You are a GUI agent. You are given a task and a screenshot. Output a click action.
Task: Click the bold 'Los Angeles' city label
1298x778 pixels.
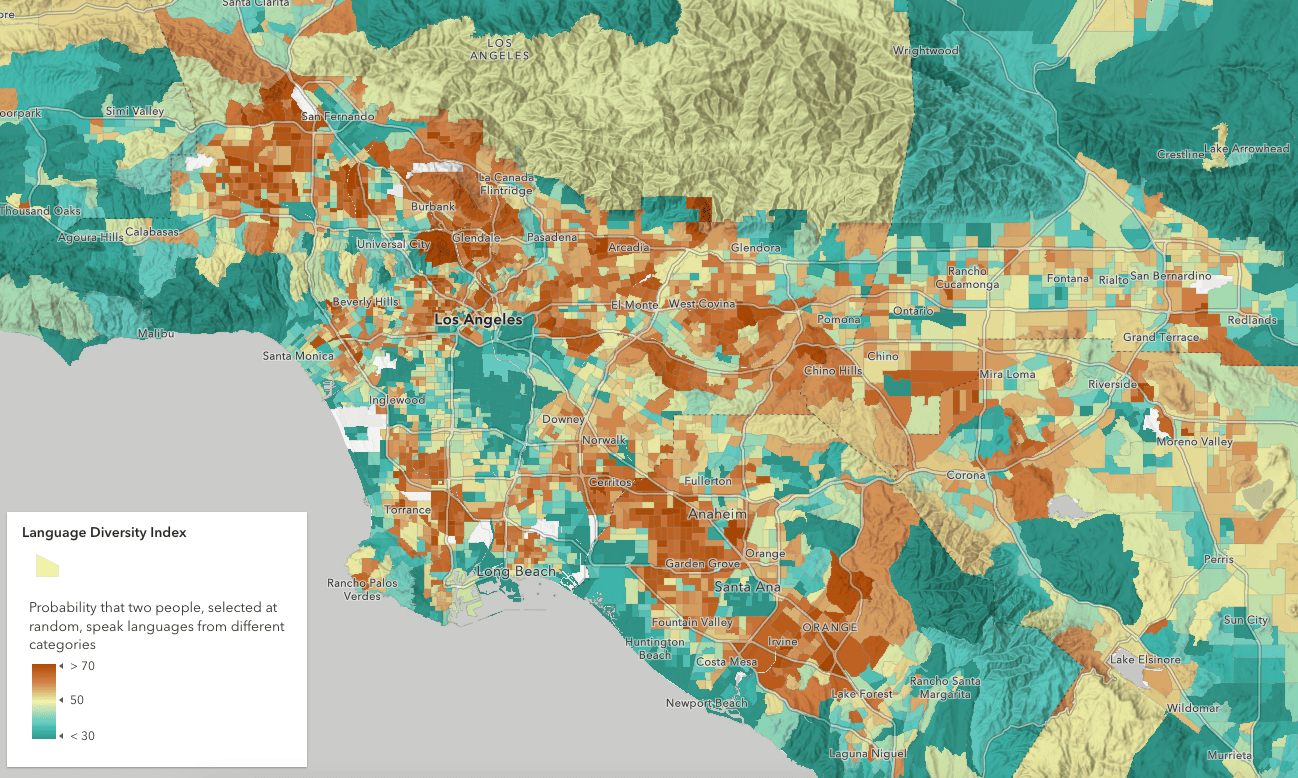pyautogui.click(x=478, y=320)
